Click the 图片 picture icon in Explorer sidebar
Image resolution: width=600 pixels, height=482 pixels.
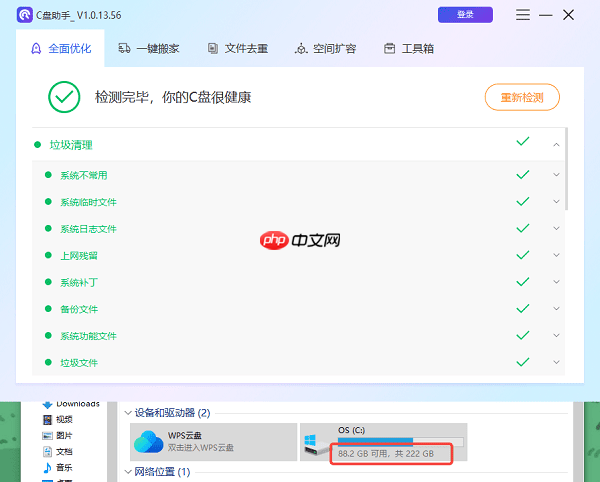[x=47, y=435]
